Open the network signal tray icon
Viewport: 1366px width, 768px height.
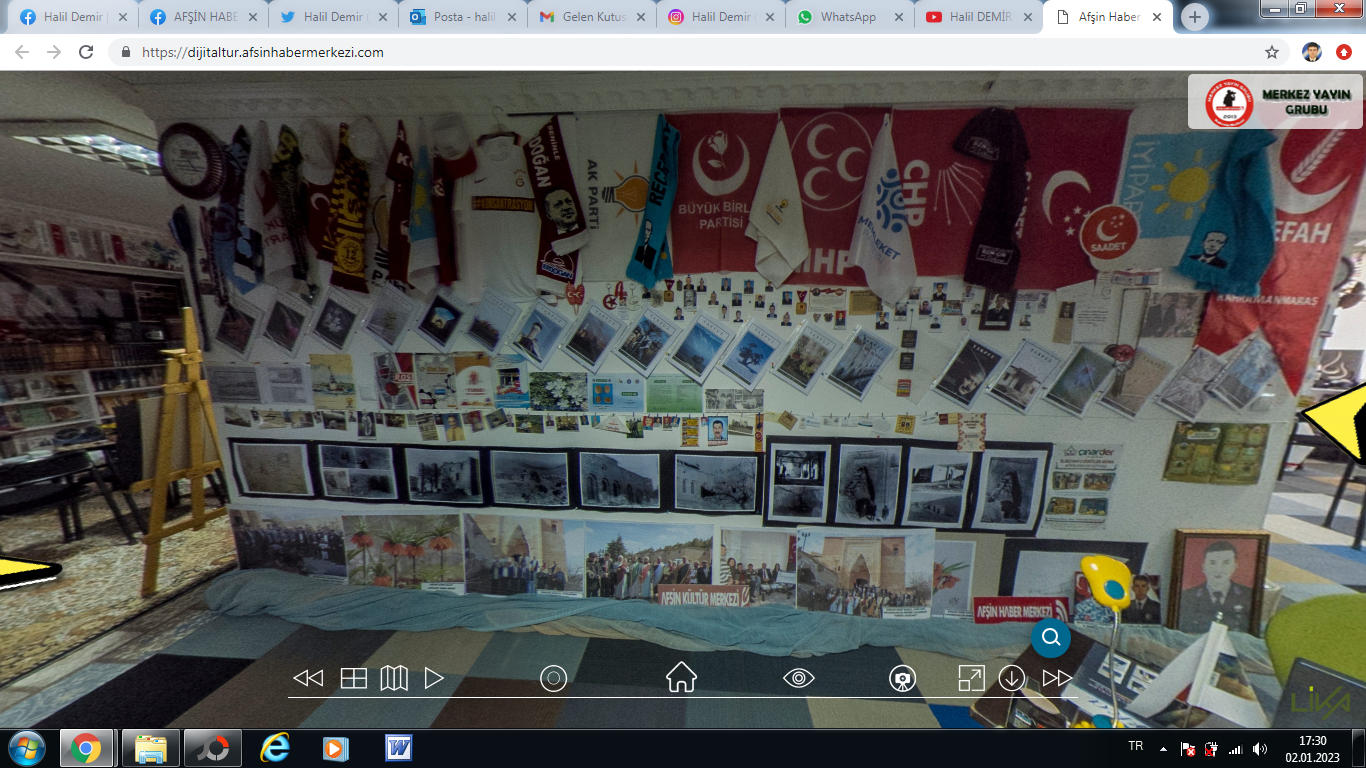click(x=1235, y=749)
